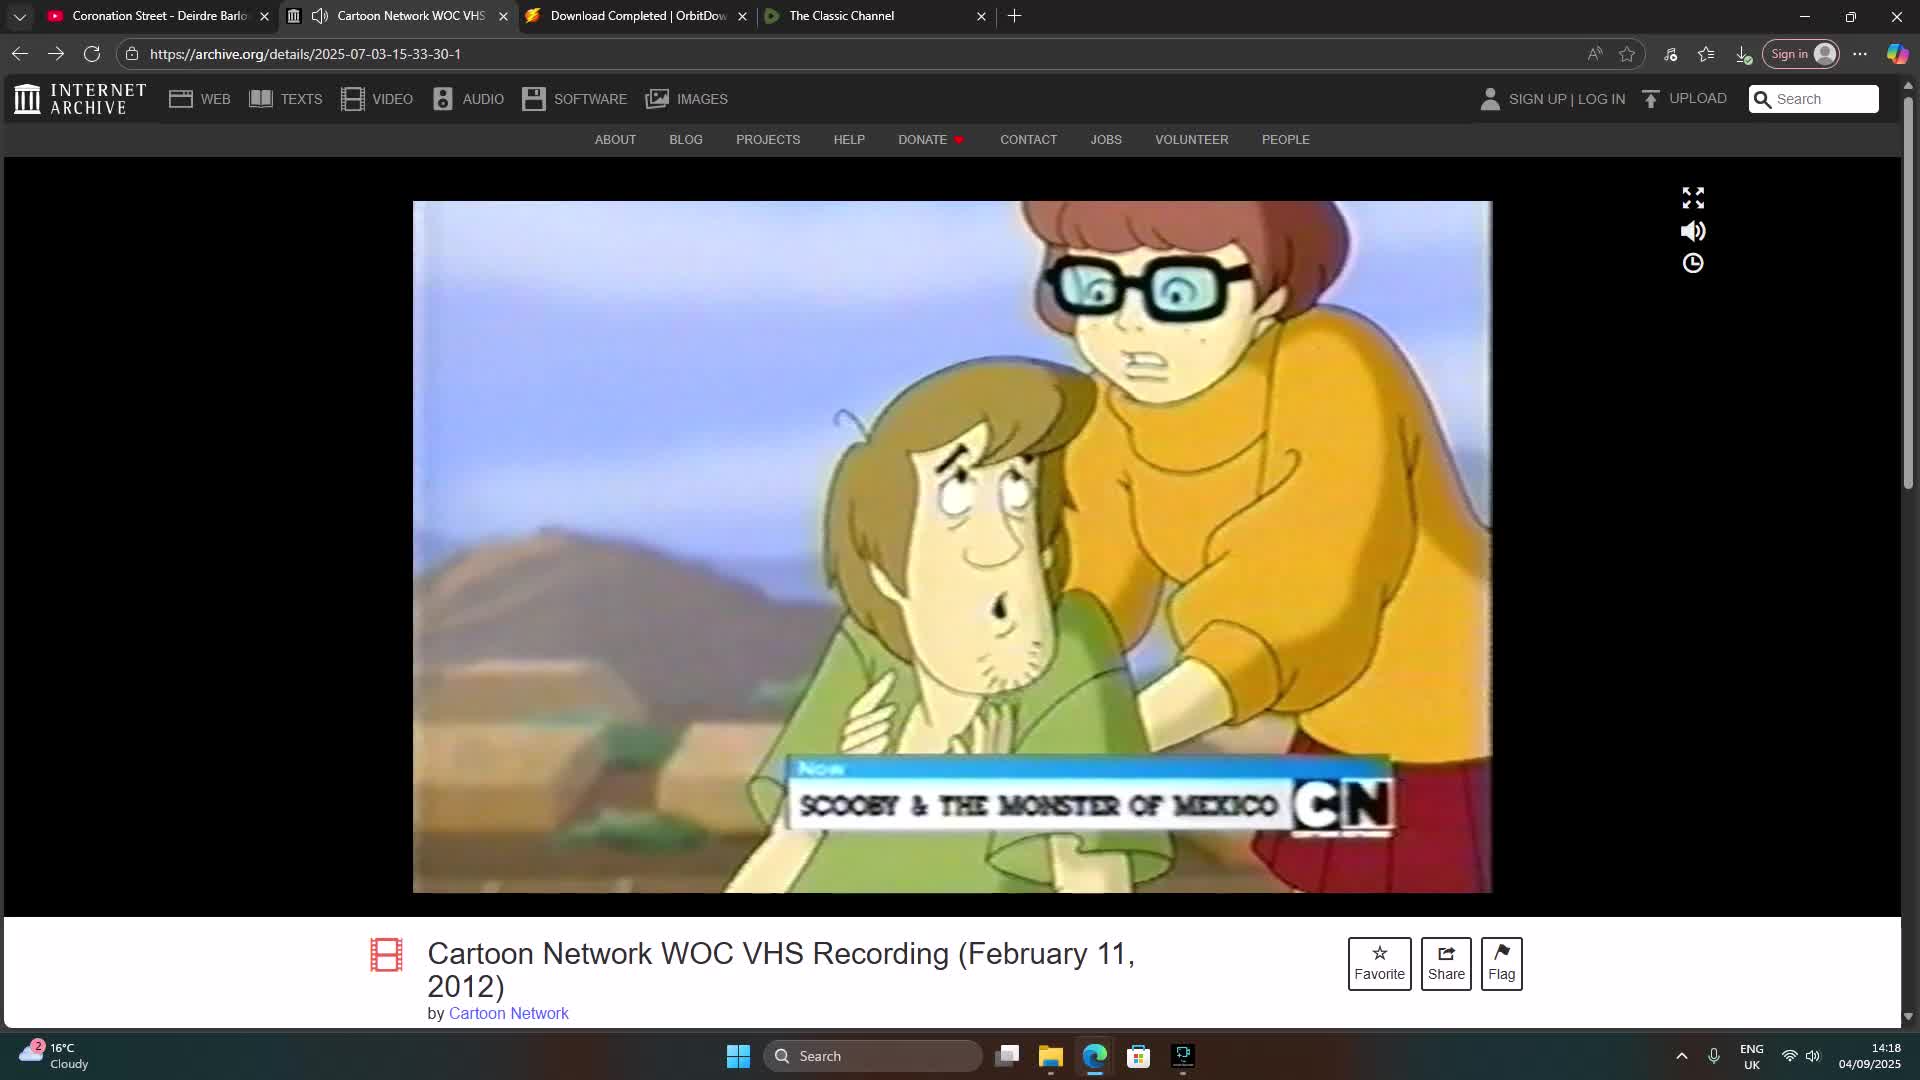The width and height of the screenshot is (1920, 1080).
Task: Open the browser settings menu
Action: point(1861,54)
